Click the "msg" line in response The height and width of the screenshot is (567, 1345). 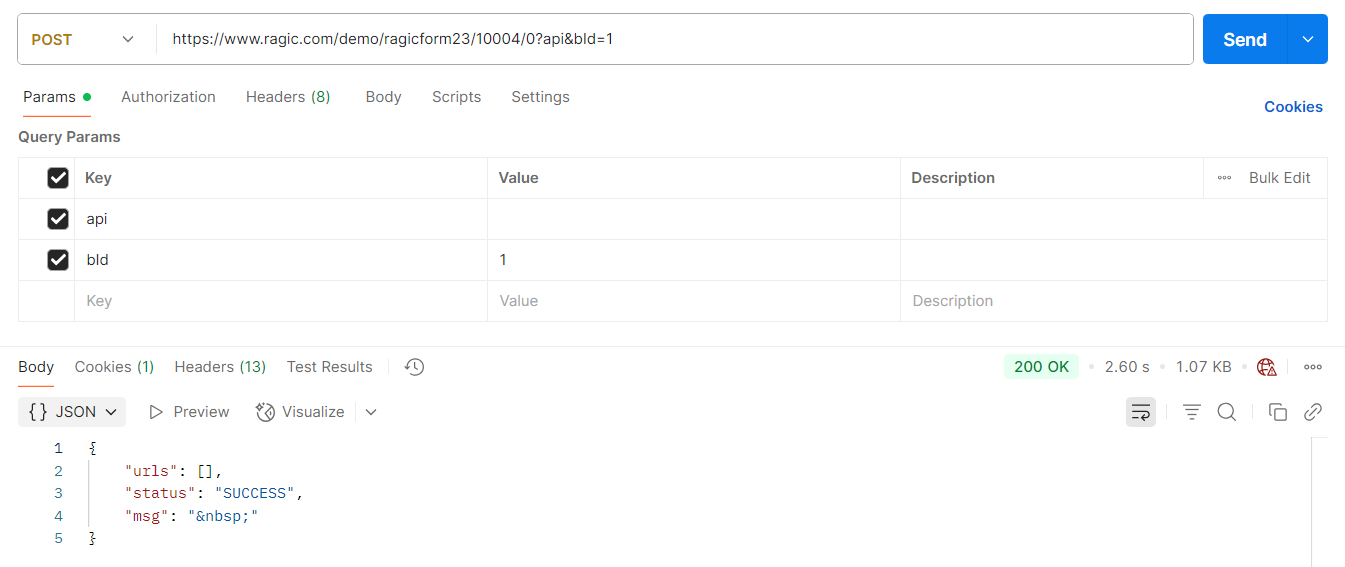click(x=191, y=516)
